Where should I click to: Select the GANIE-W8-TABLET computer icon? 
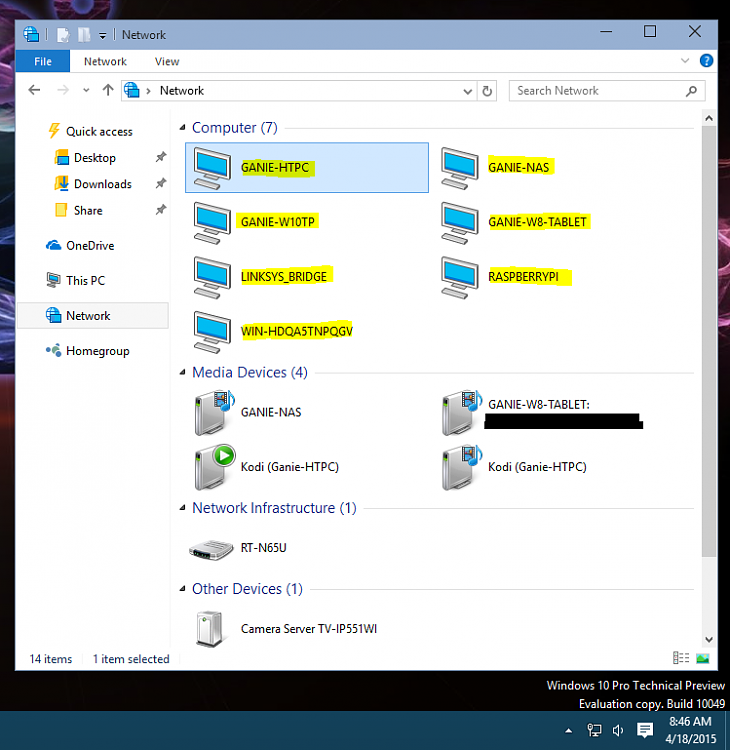pyautogui.click(x=459, y=222)
